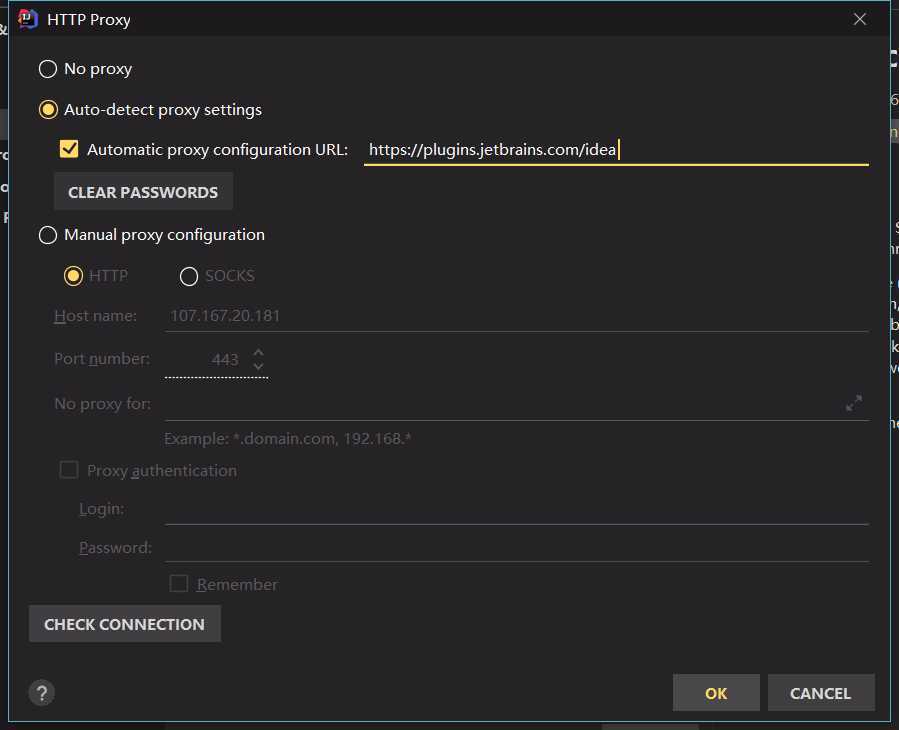Select the No proxy option
The width and height of the screenshot is (899, 730).
[x=48, y=69]
